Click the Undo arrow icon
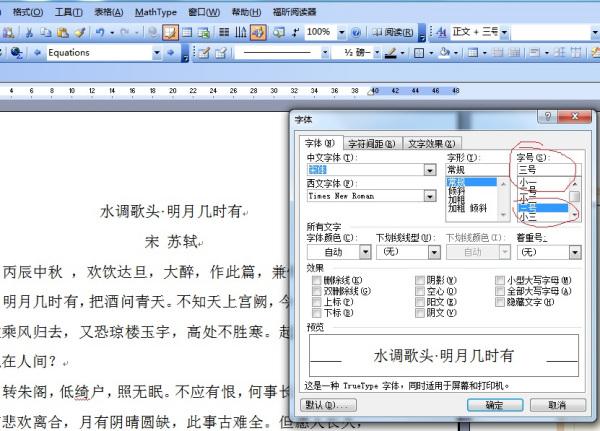Viewport: 600px width, 431px height. (x=100, y=32)
